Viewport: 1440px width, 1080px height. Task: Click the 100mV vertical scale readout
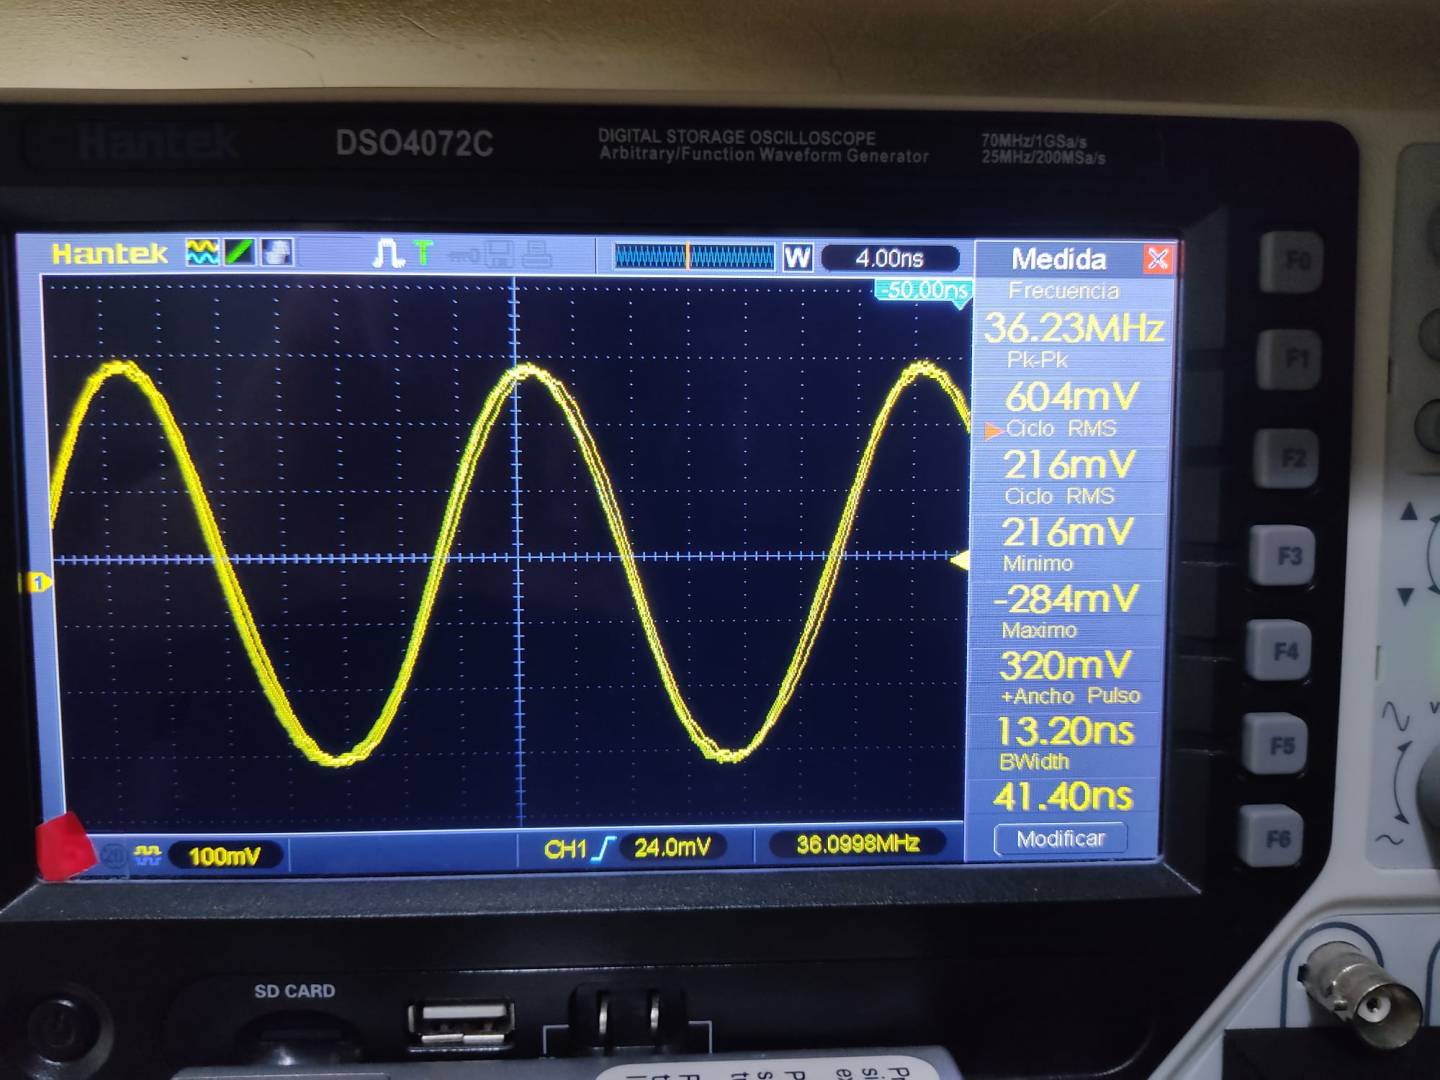click(224, 856)
